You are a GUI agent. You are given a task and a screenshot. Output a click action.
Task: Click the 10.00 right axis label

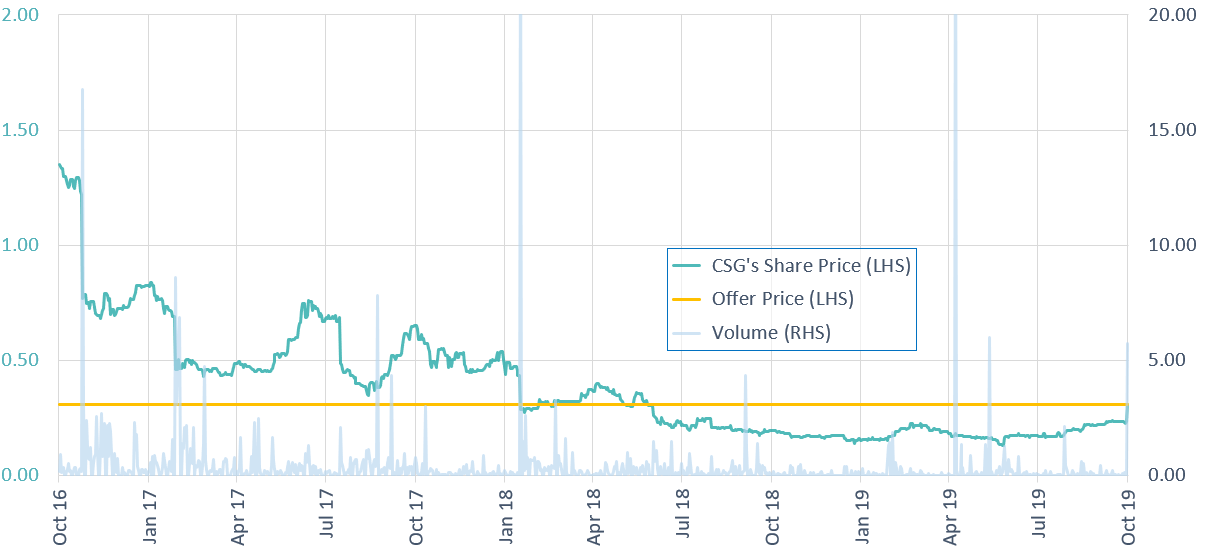pyautogui.click(x=1167, y=245)
